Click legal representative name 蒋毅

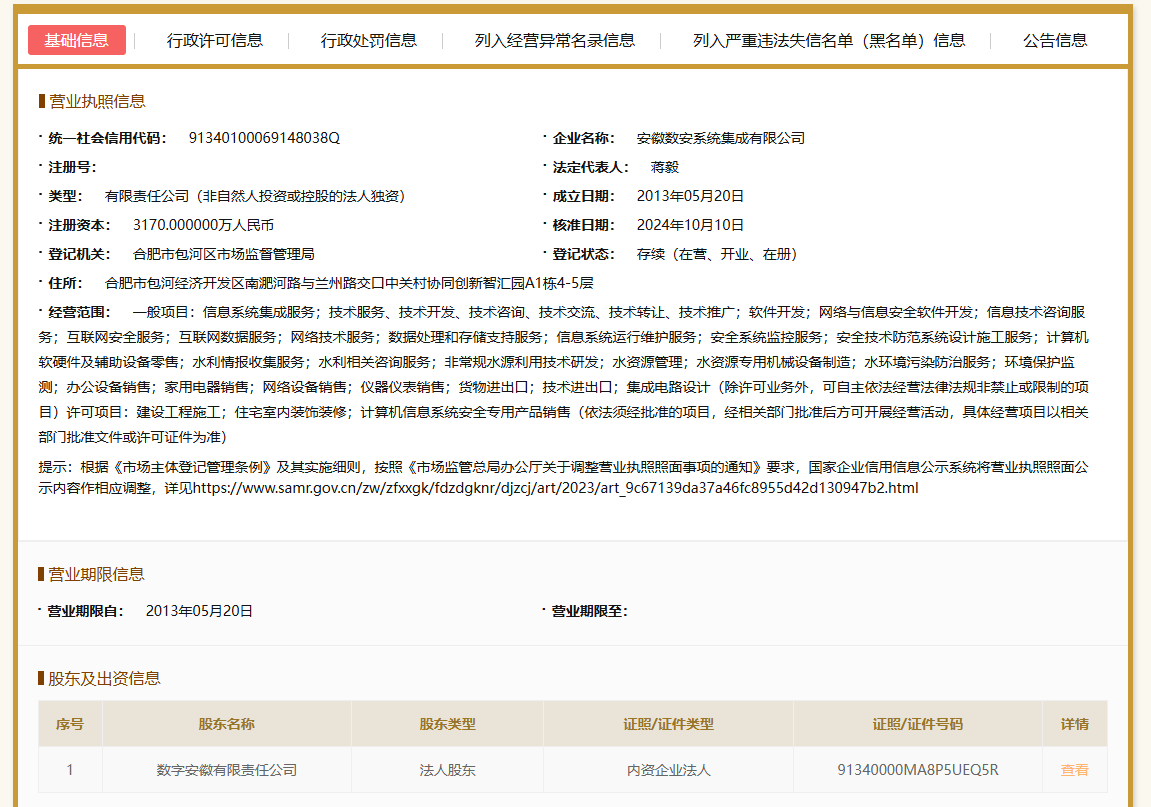tap(665, 167)
